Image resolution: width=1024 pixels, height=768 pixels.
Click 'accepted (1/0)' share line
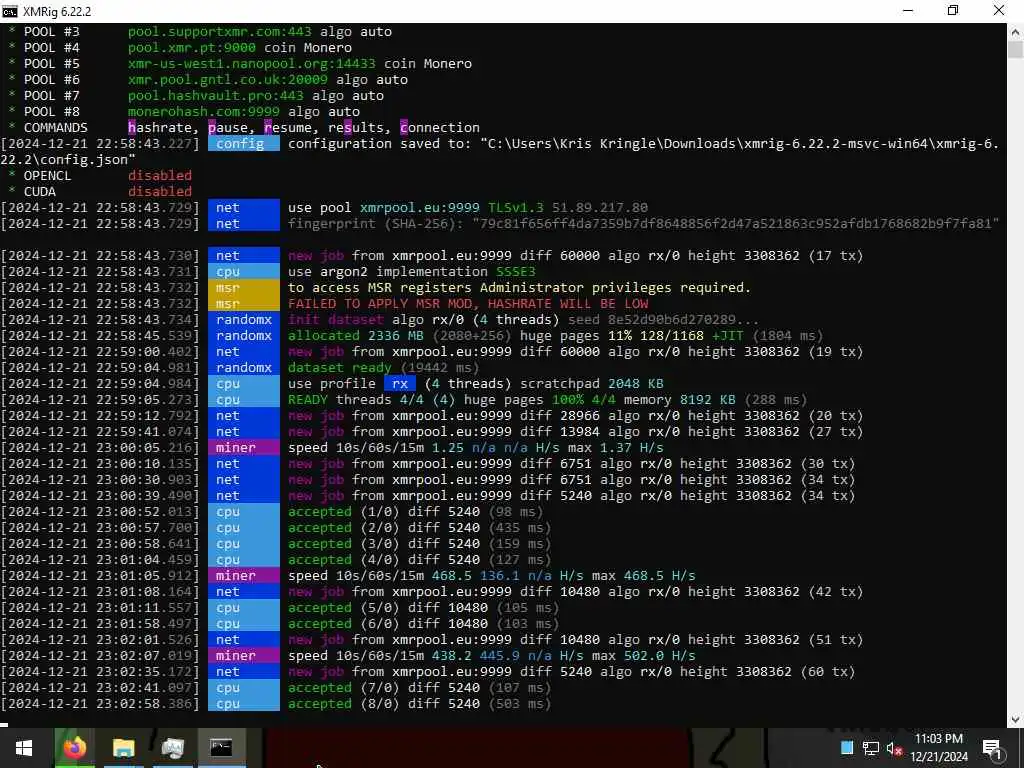pos(415,512)
